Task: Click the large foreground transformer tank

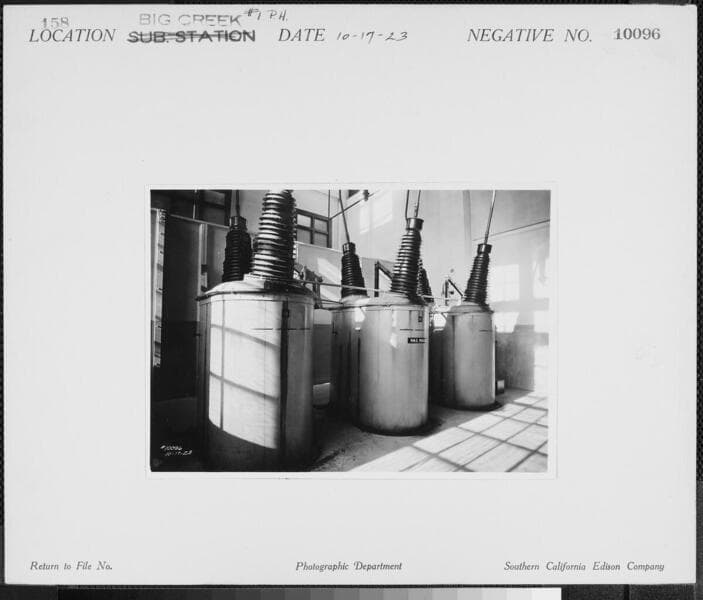Action: pyautogui.click(x=256, y=375)
